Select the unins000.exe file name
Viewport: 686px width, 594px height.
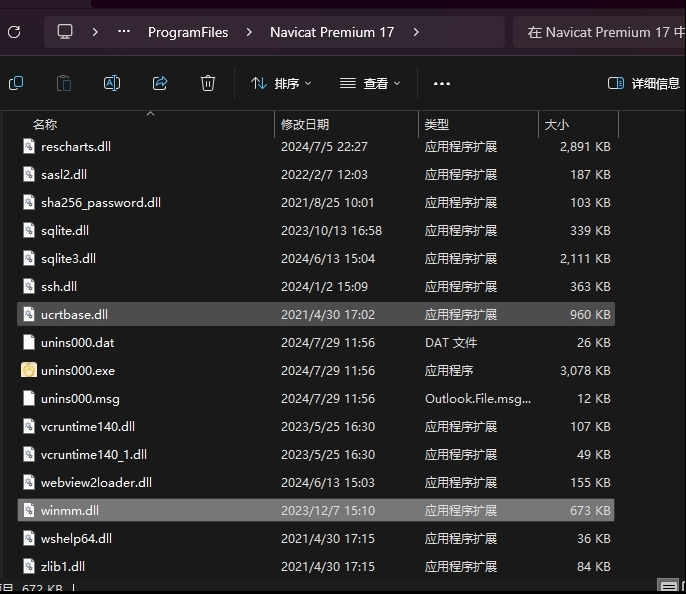pos(78,370)
